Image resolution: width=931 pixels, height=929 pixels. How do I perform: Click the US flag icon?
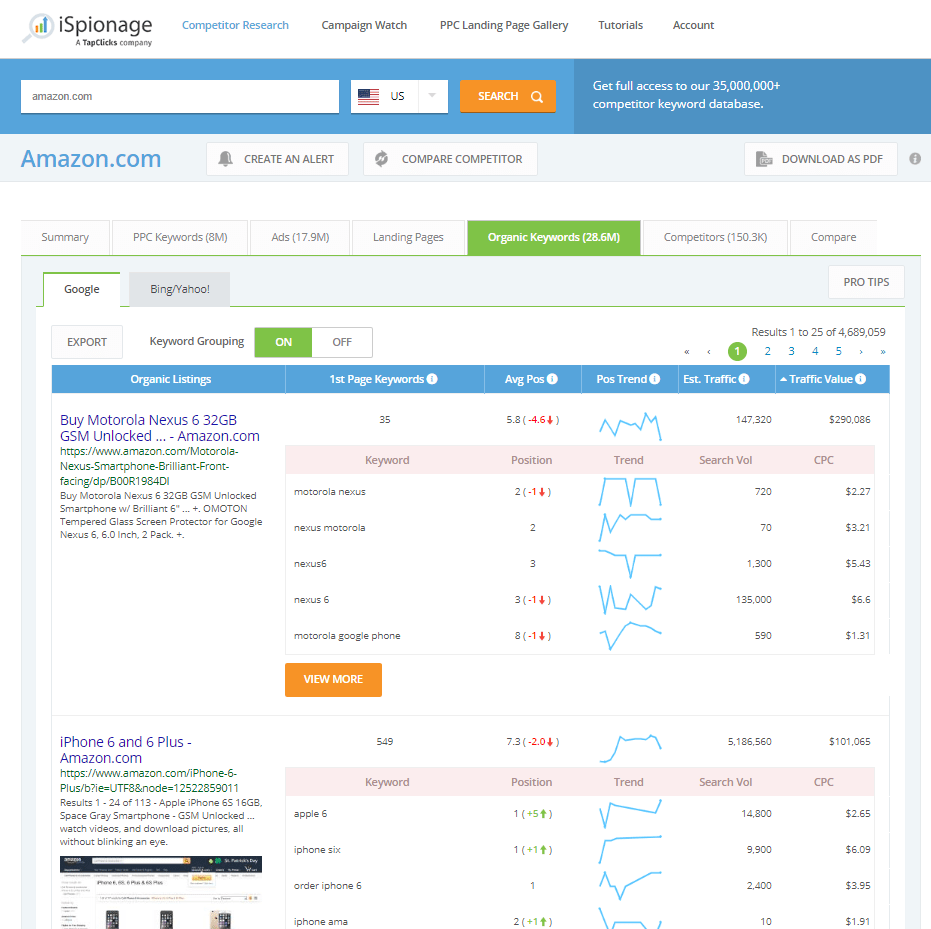(368, 96)
